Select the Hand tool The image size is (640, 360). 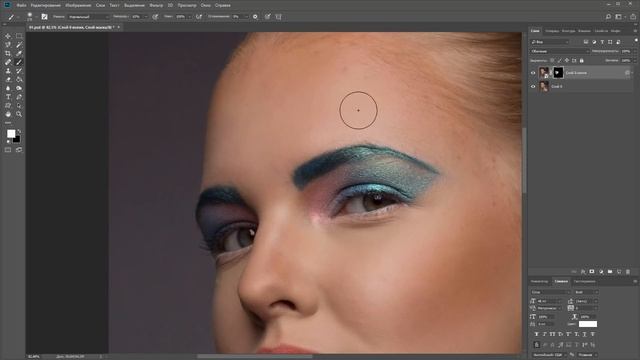click(x=8, y=114)
